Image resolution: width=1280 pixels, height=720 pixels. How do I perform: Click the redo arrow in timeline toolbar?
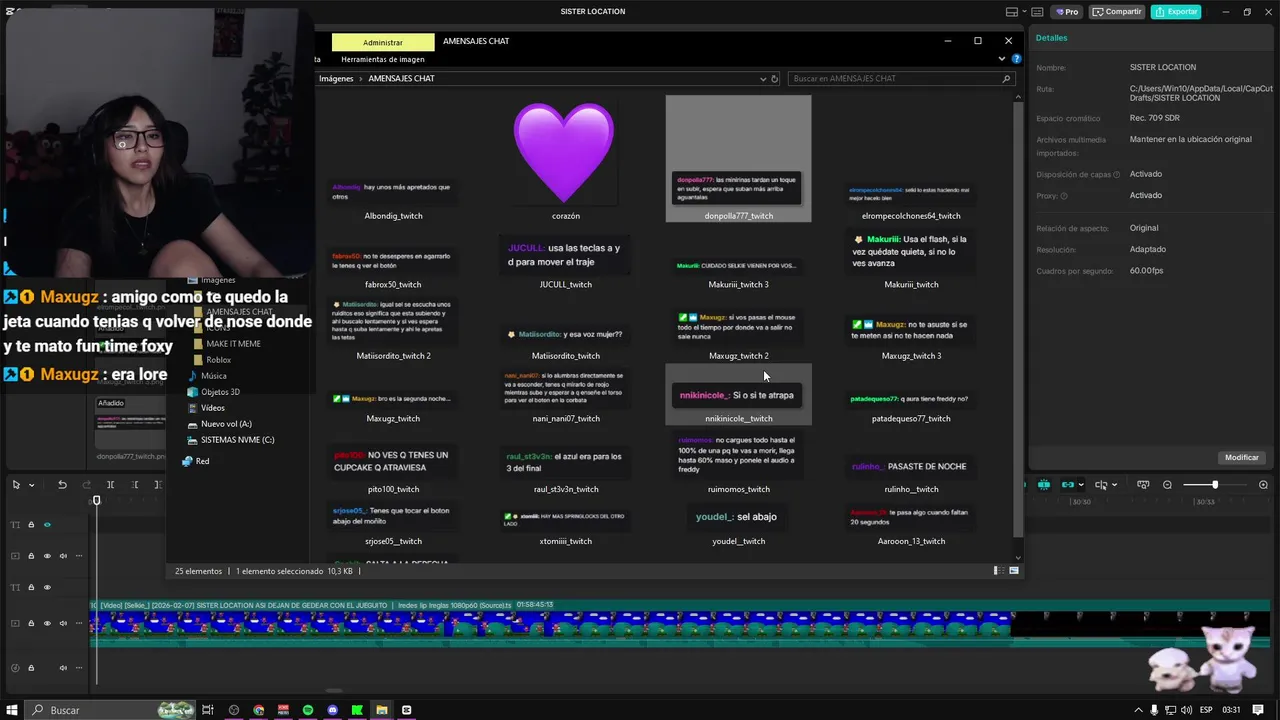[x=86, y=485]
